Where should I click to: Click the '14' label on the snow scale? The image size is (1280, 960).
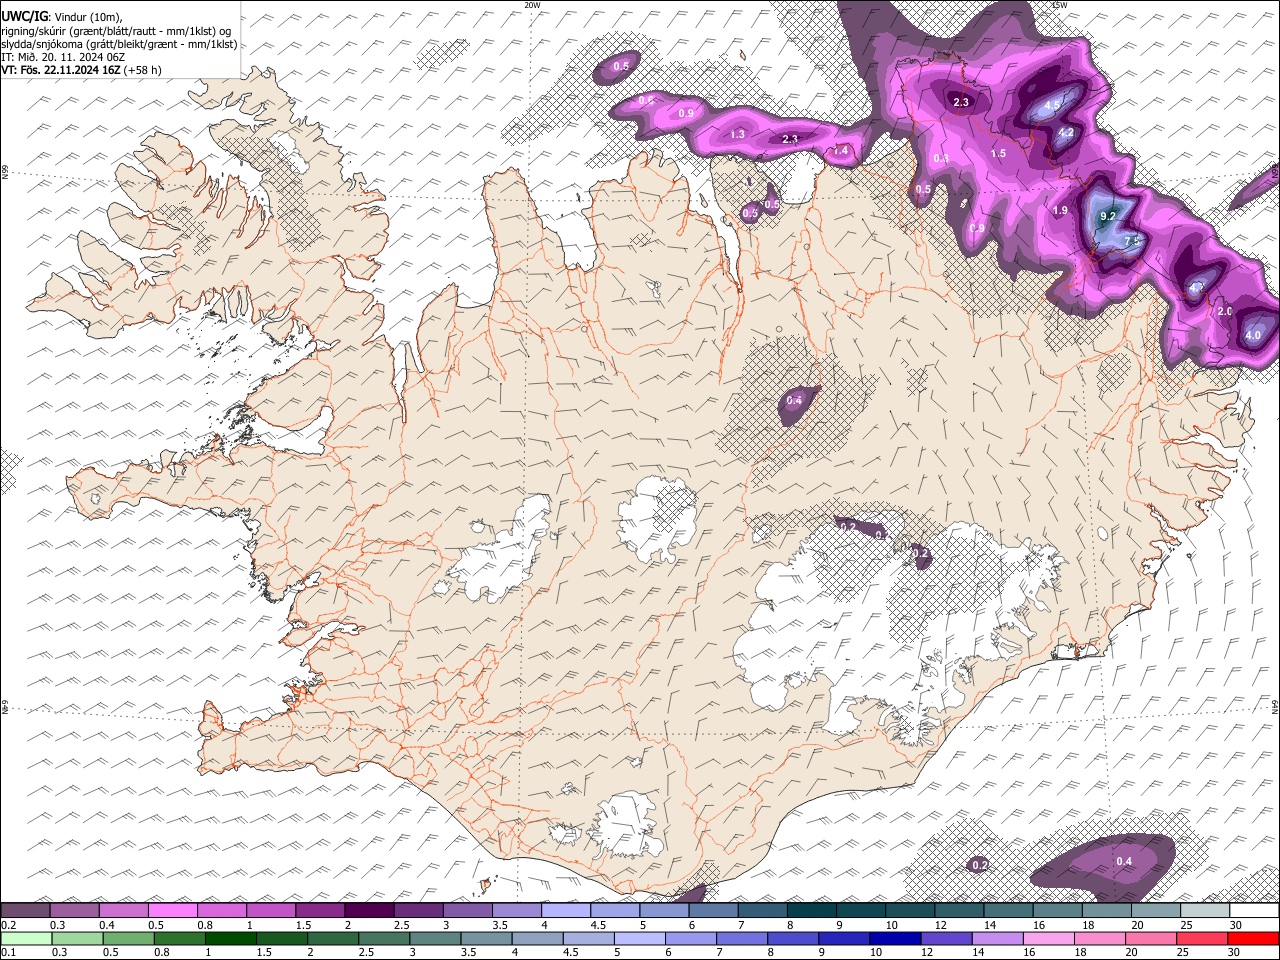click(989, 926)
